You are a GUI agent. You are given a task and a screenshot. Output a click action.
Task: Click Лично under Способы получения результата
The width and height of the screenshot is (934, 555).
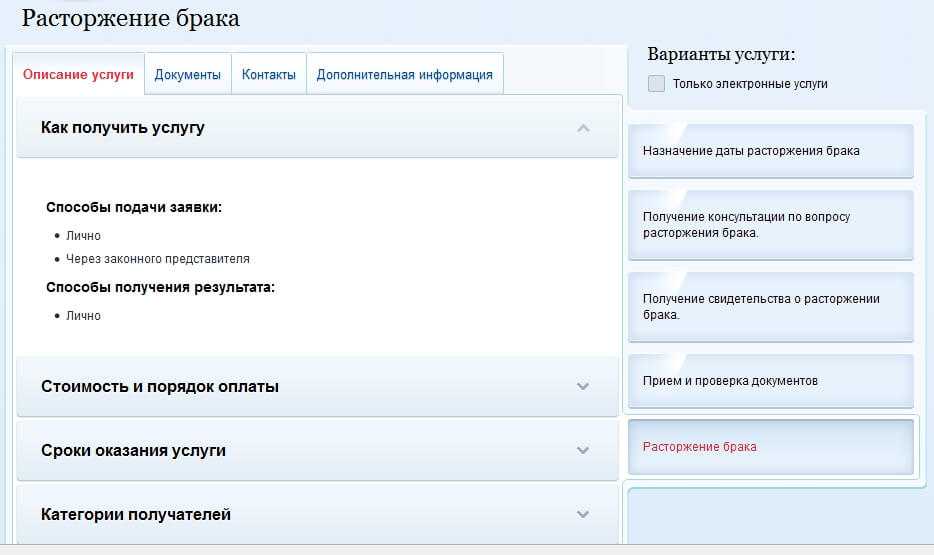pyautogui.click(x=83, y=316)
